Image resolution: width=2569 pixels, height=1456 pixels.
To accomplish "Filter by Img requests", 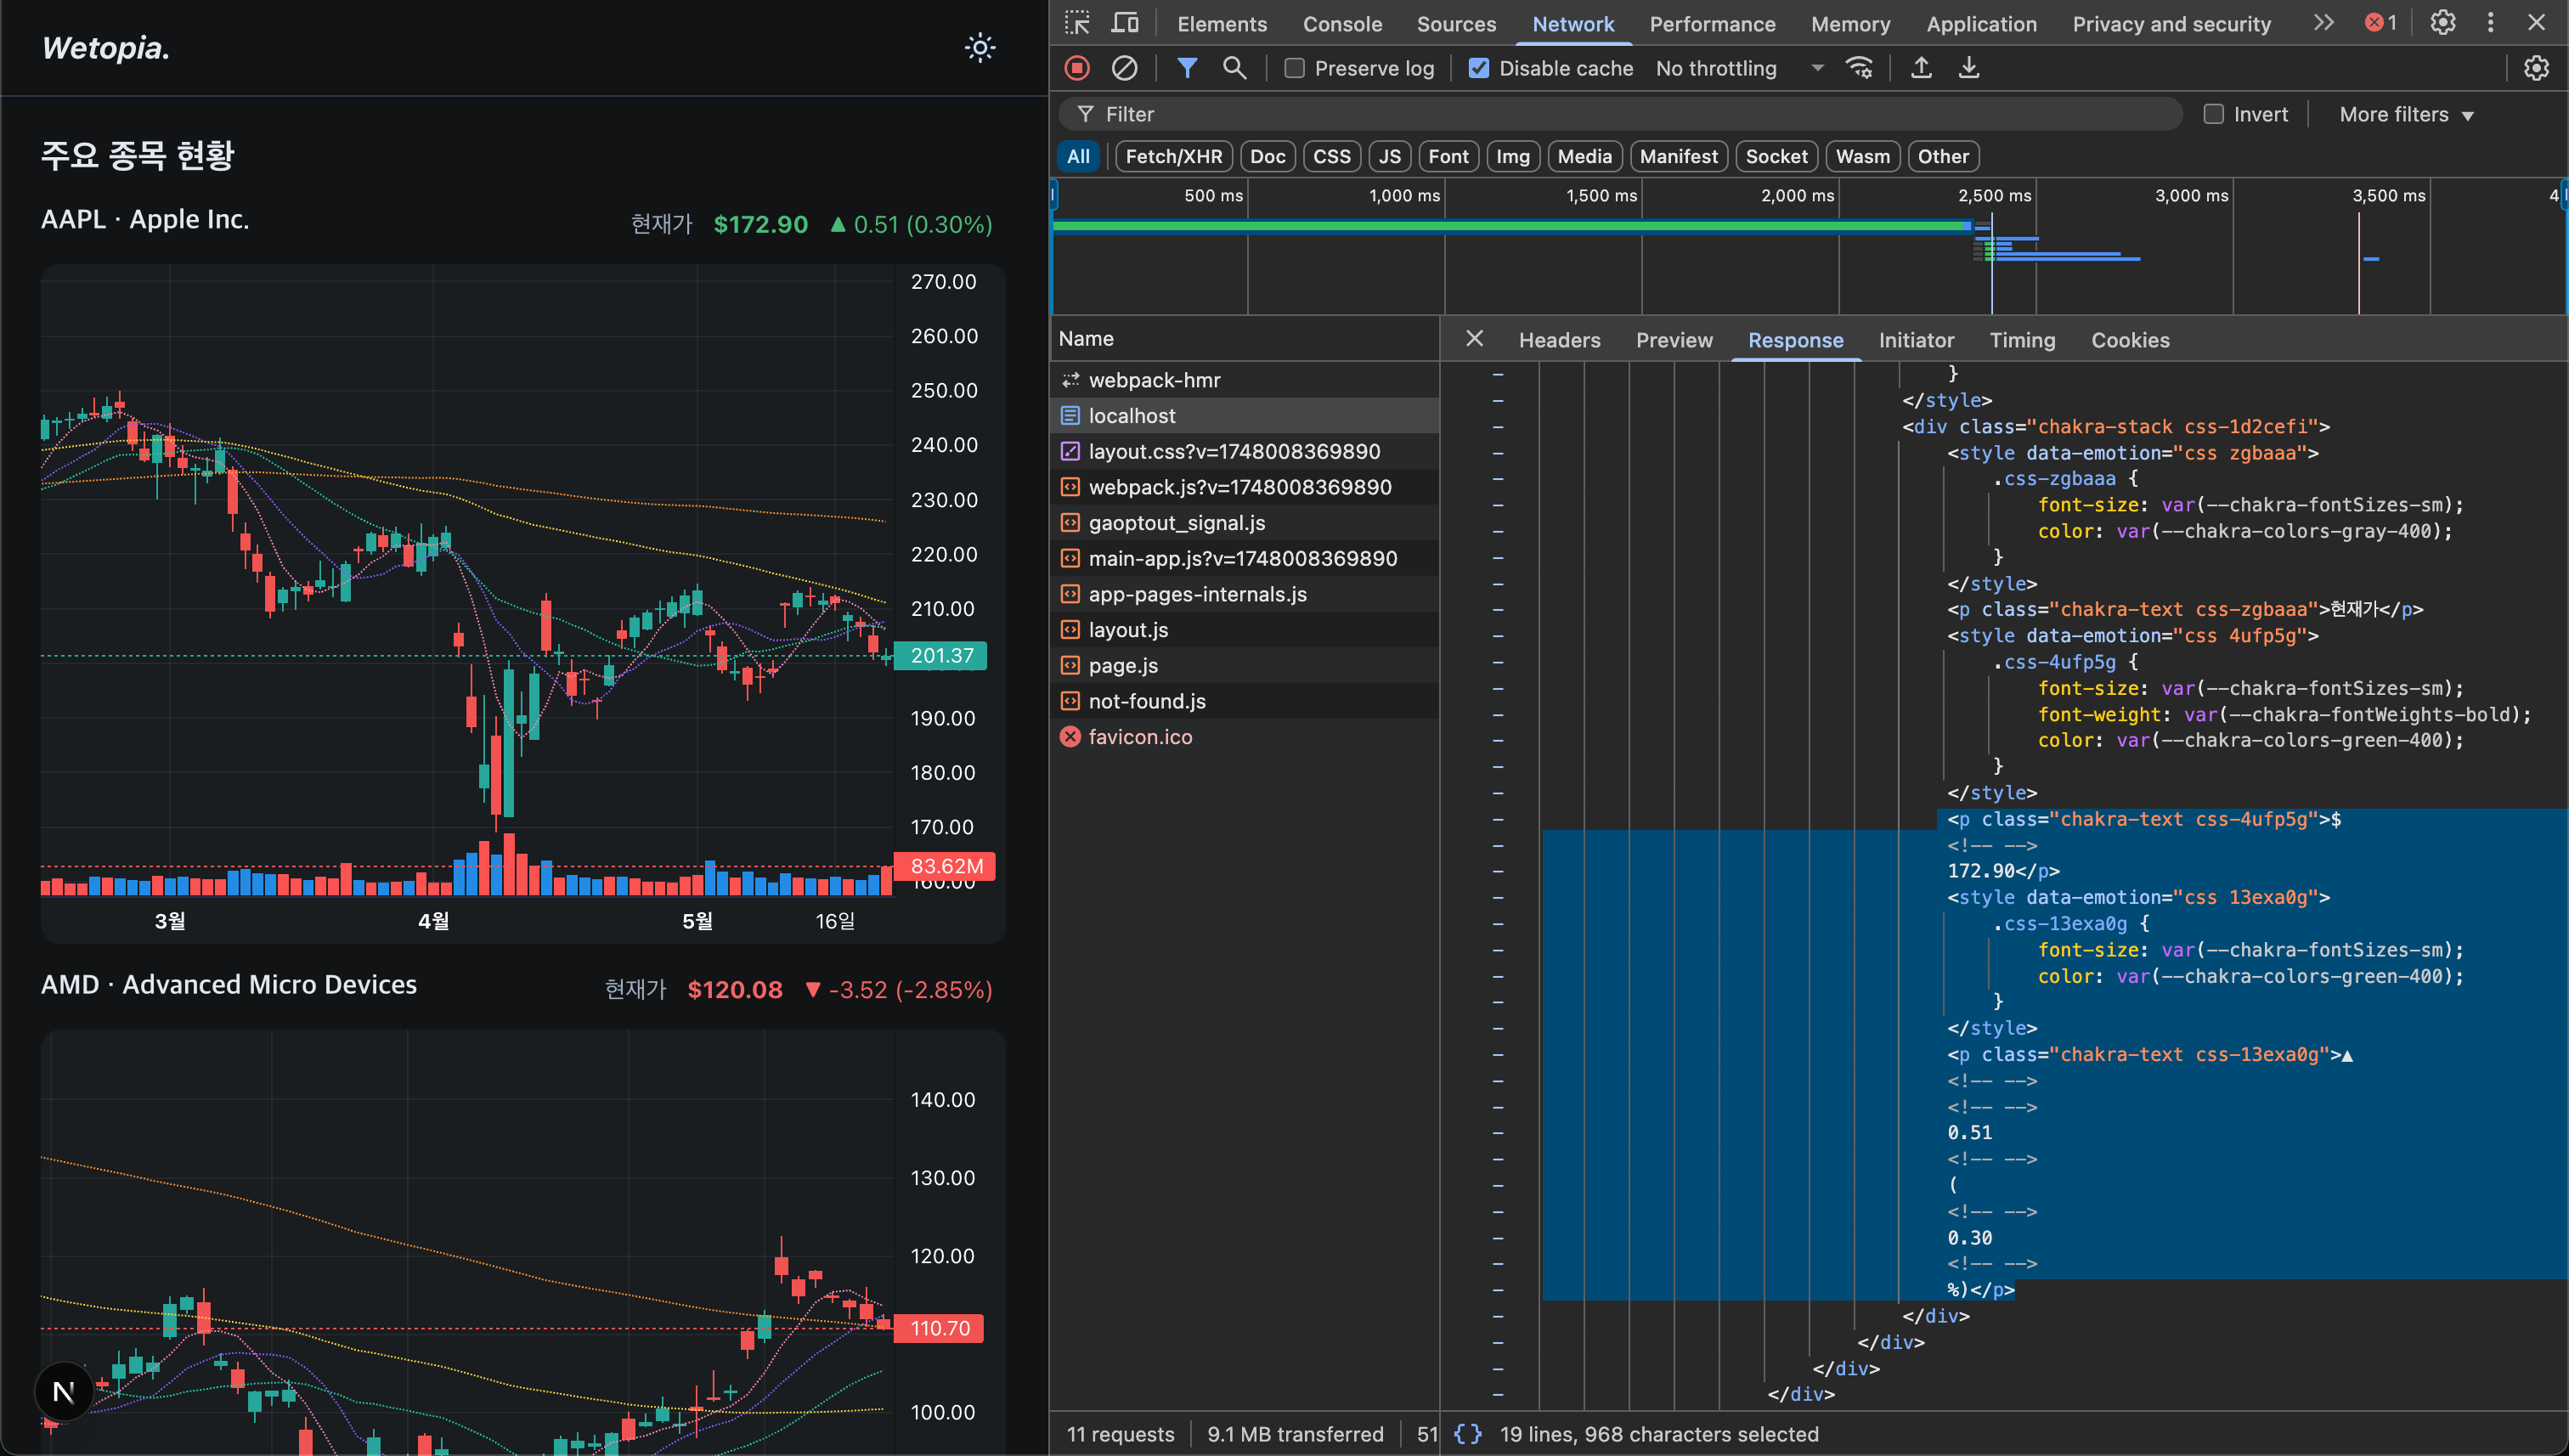I will click(1513, 156).
